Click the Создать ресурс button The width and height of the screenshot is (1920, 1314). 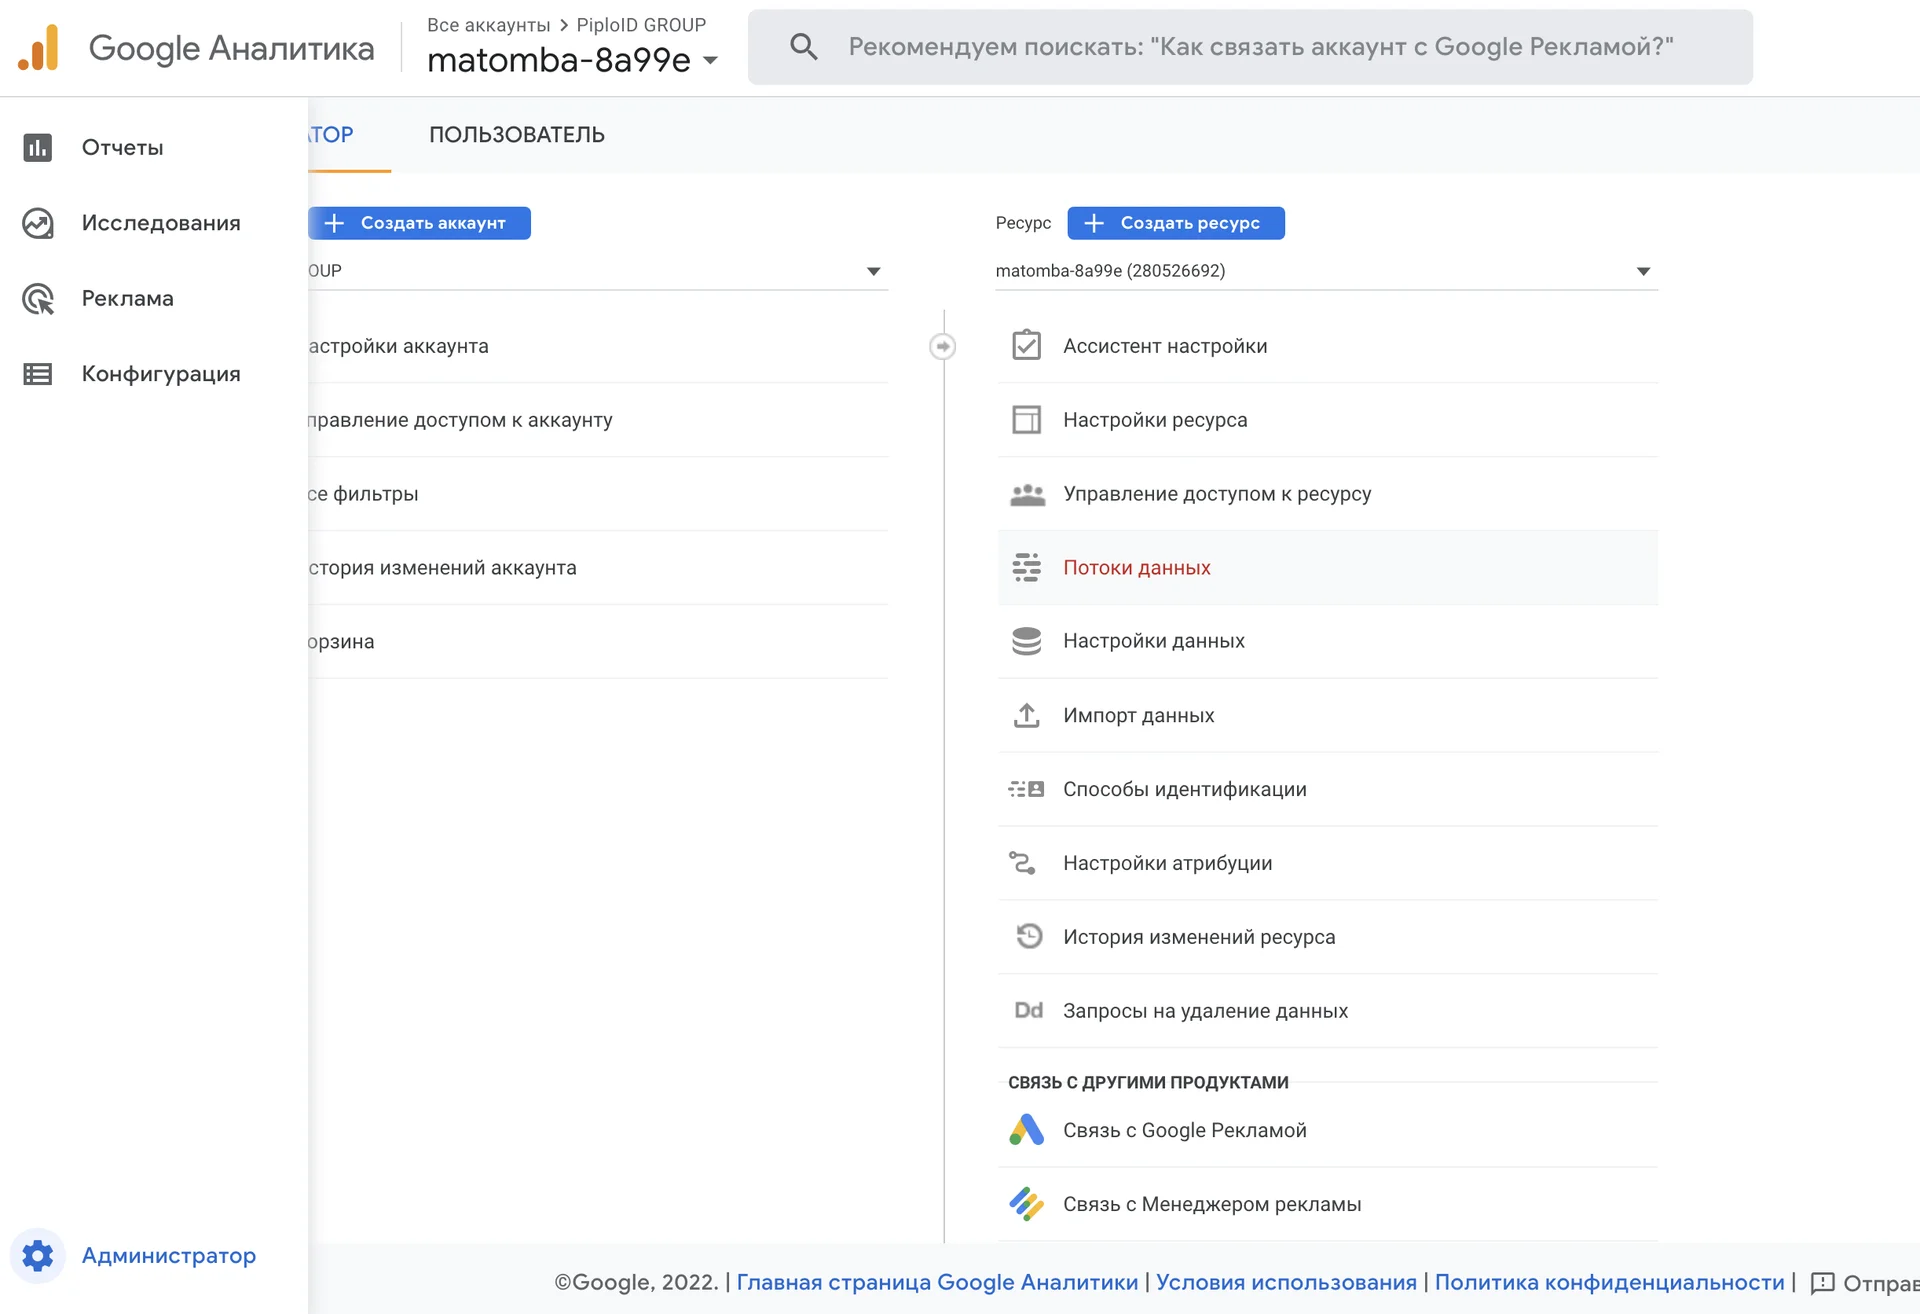click(x=1176, y=223)
